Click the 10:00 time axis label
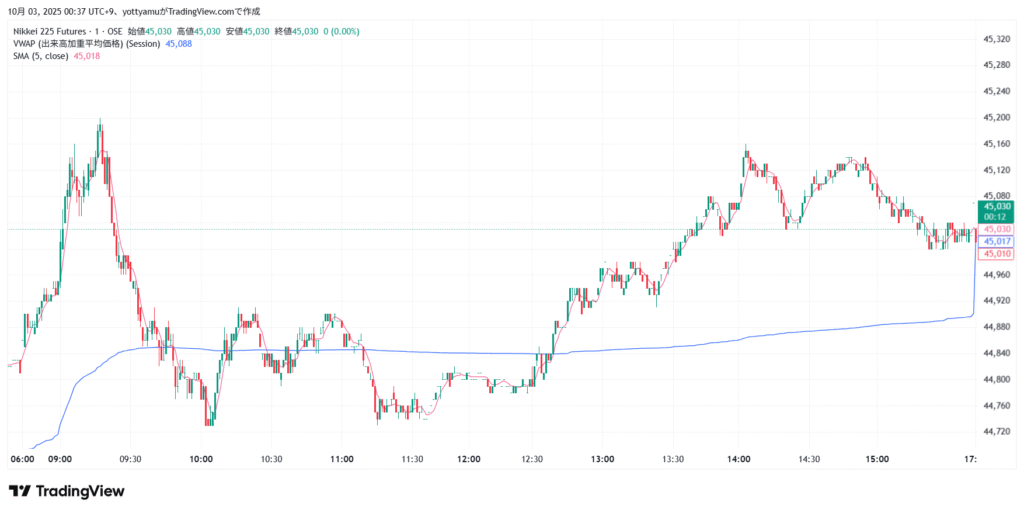 pyautogui.click(x=201, y=459)
